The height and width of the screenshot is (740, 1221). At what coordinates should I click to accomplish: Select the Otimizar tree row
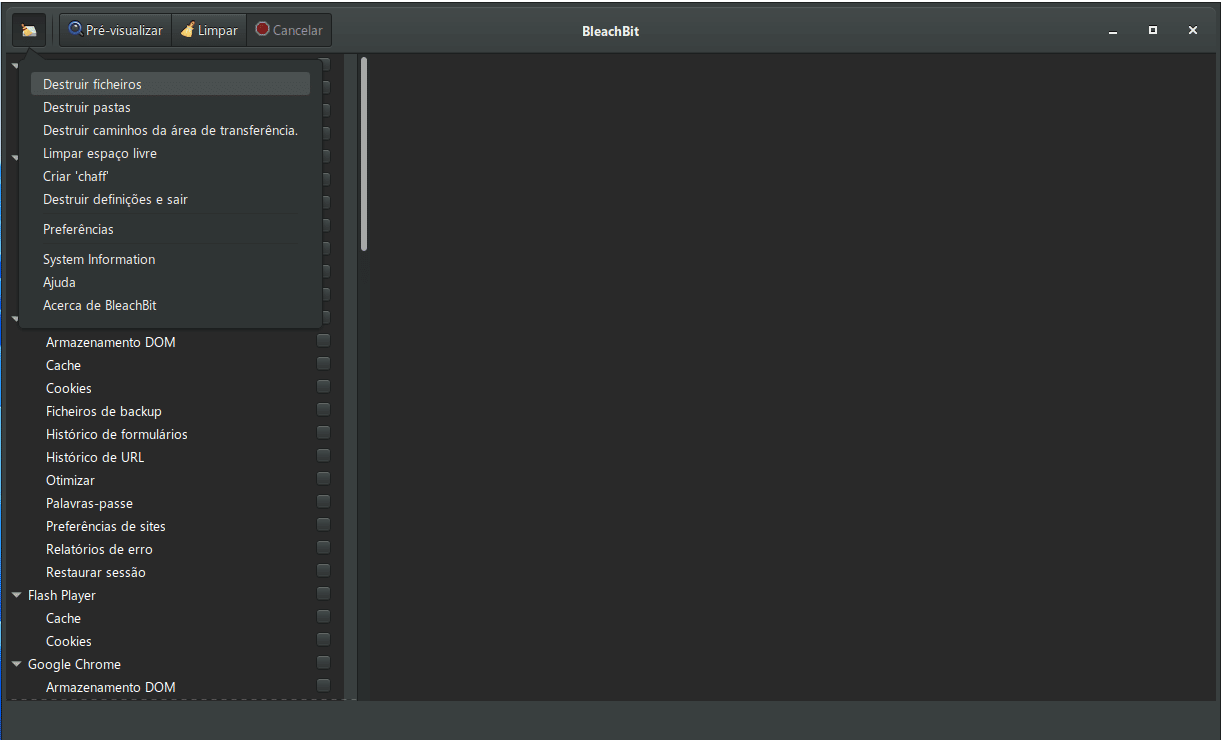coord(175,480)
